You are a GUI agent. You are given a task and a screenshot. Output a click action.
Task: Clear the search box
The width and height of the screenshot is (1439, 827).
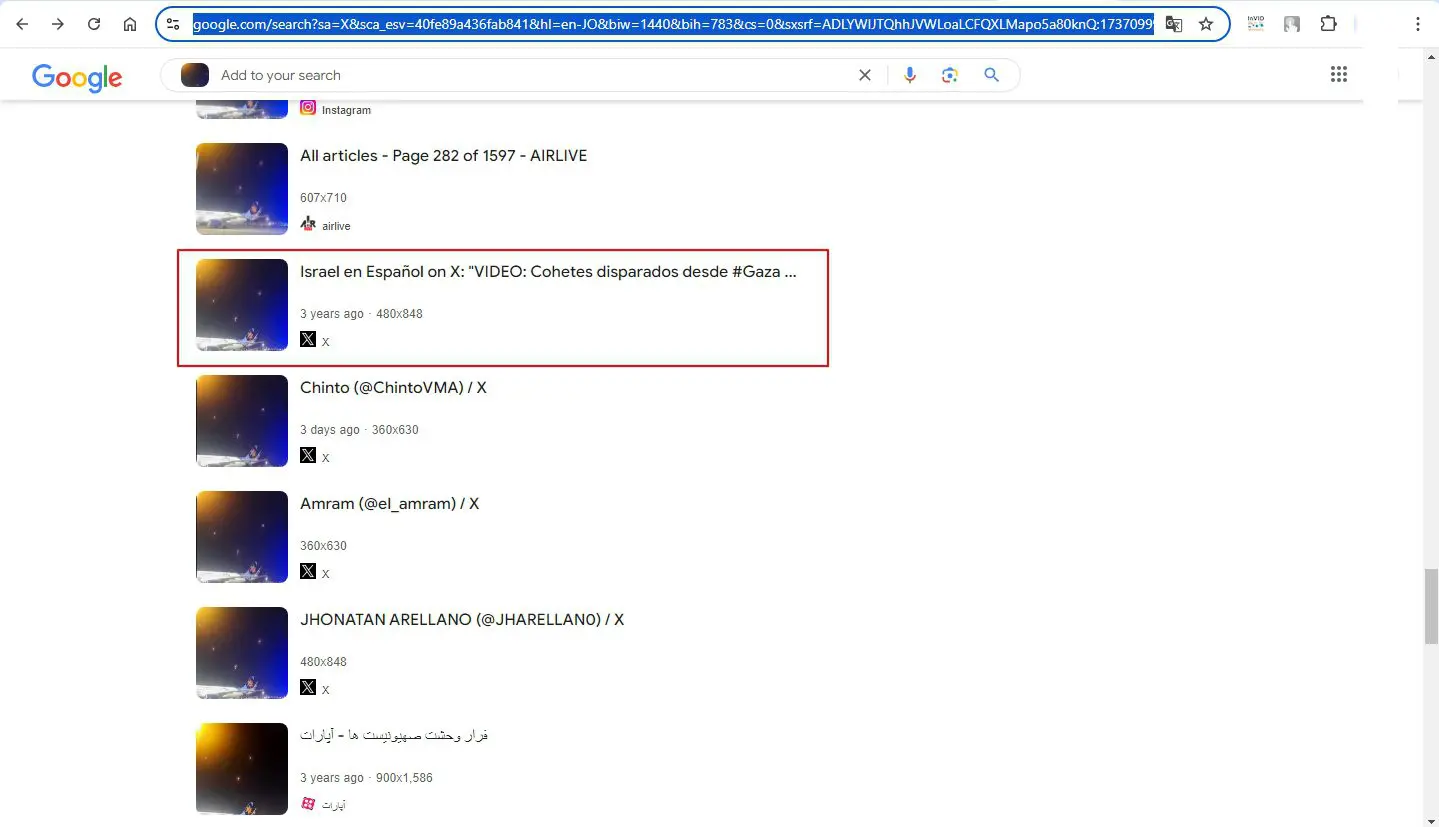click(x=865, y=75)
